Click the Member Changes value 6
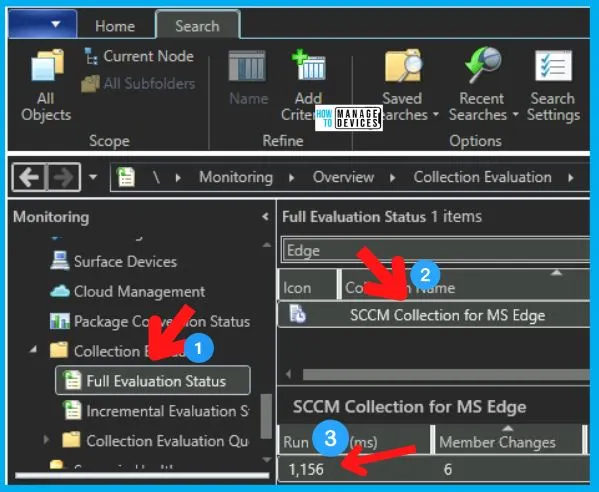Viewport: 599px width, 492px height. pos(448,469)
